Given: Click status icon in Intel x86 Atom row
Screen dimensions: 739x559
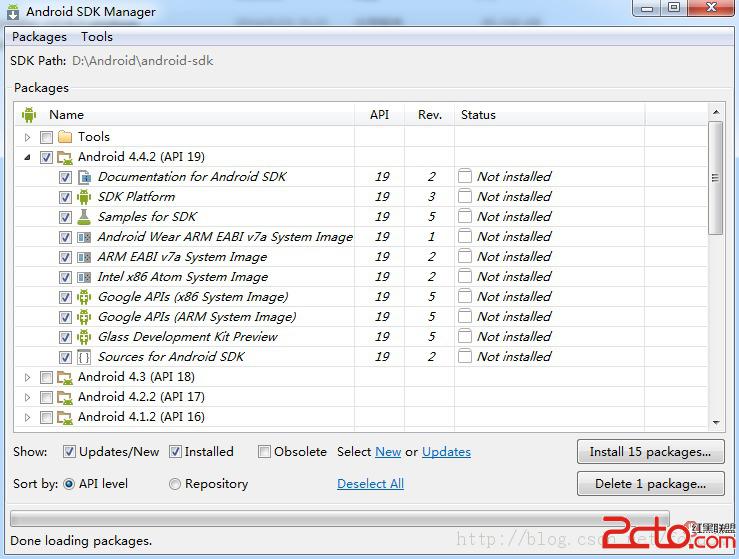Looking at the screenshot, I should coord(465,277).
